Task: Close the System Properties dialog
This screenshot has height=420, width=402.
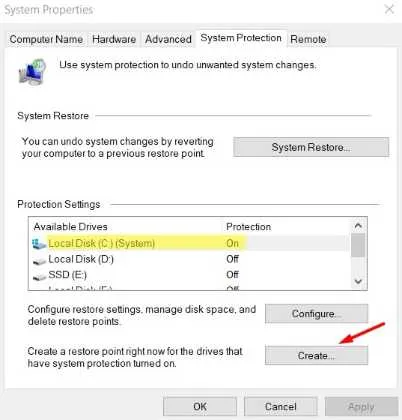Action: click(389, 9)
